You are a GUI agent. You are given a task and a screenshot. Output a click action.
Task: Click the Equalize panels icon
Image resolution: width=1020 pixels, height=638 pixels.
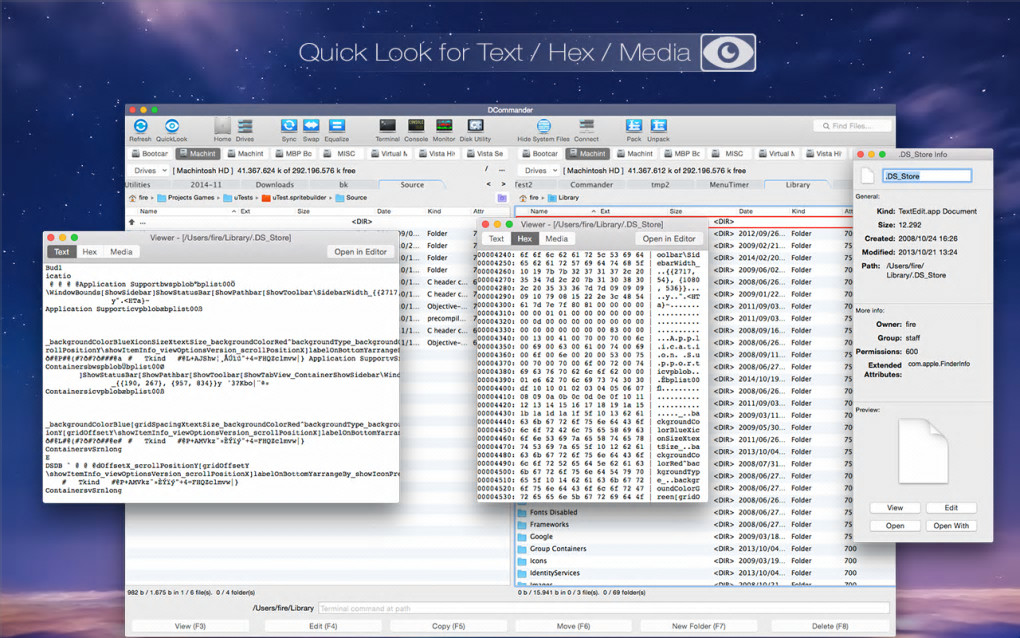coord(336,126)
